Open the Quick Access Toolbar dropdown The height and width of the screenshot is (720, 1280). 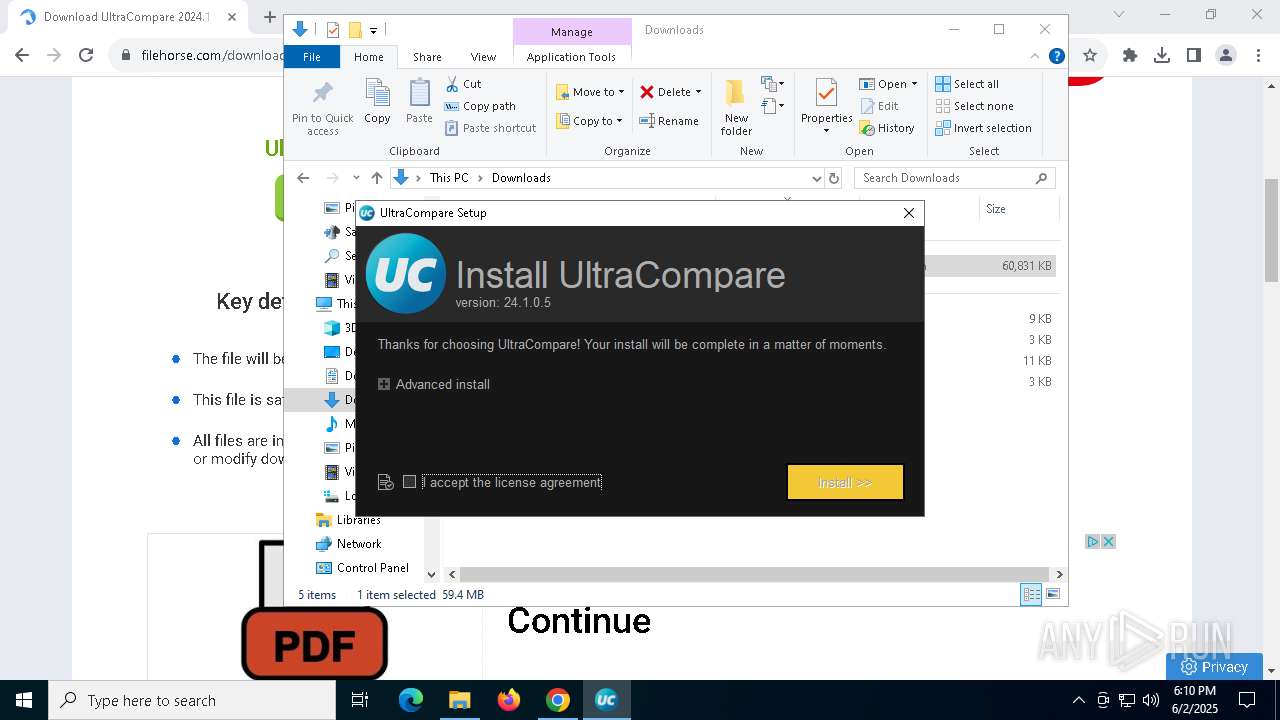374,30
